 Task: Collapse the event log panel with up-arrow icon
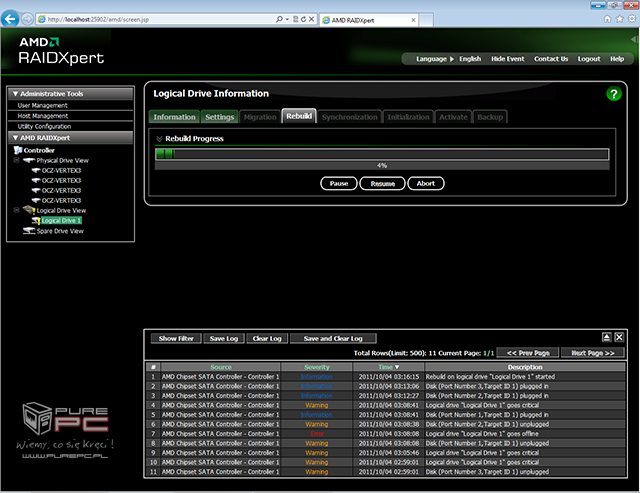[607, 337]
